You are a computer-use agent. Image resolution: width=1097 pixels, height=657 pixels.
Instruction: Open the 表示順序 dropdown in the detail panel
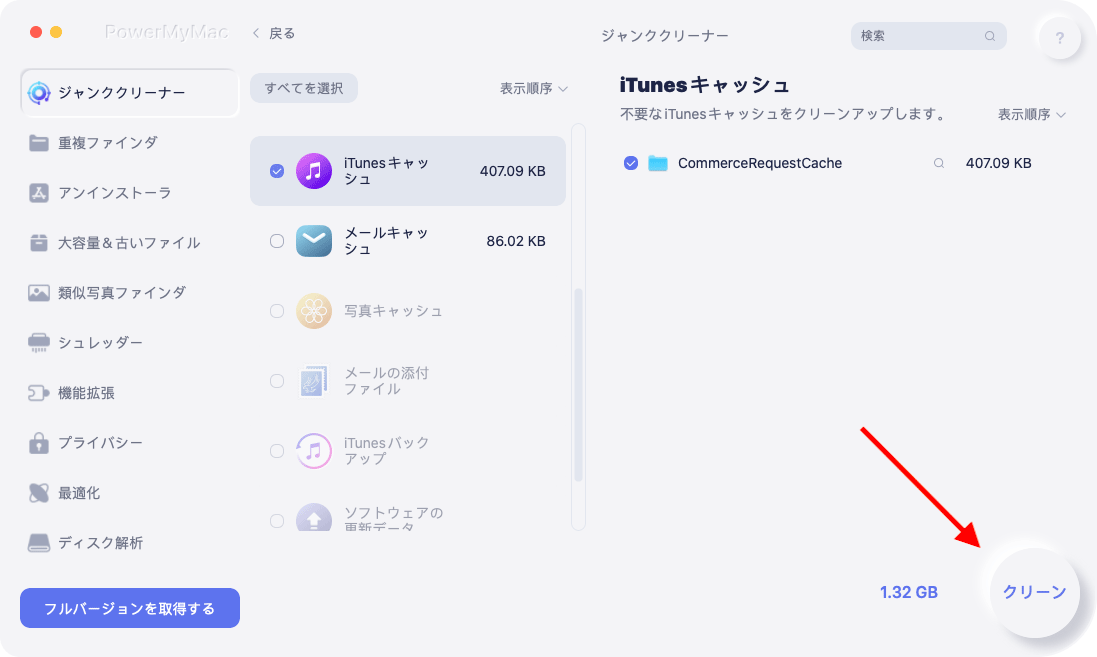(x=1031, y=115)
